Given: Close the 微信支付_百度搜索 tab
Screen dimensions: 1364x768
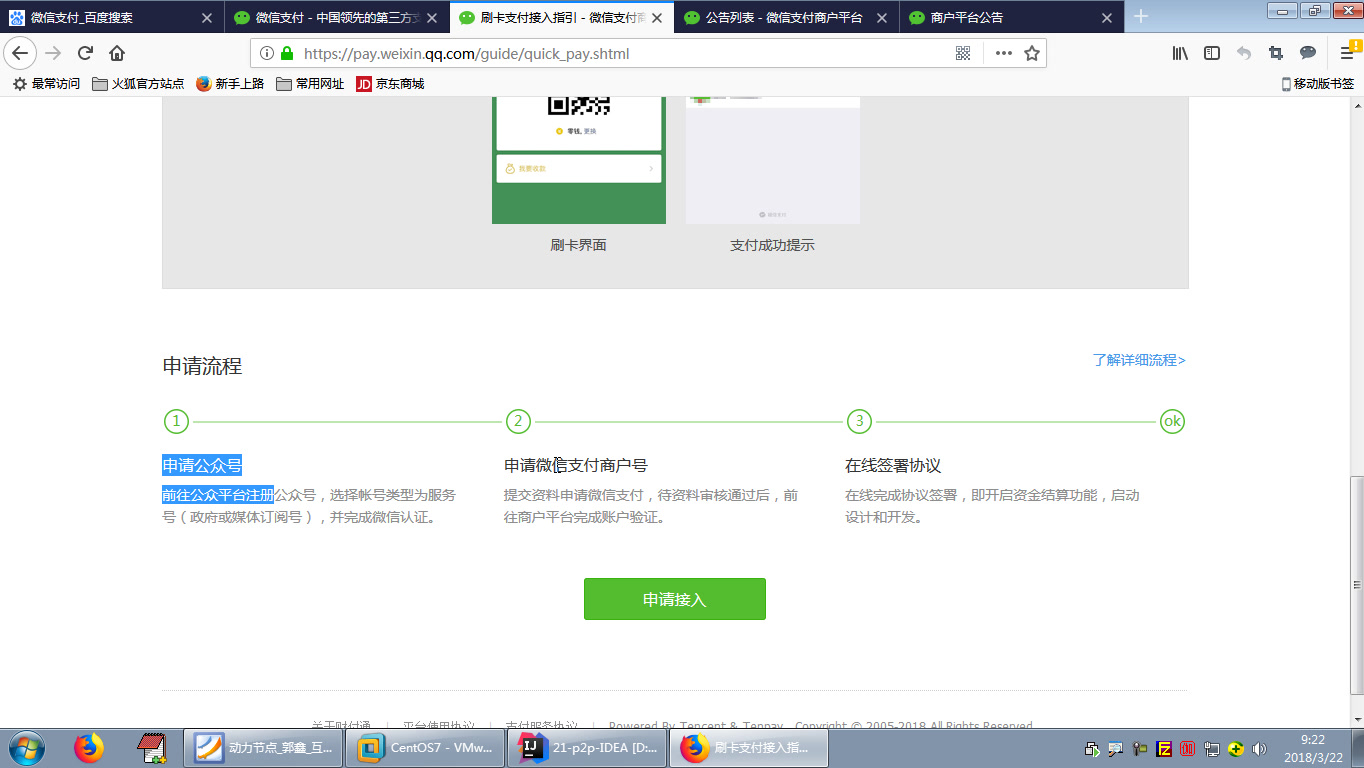Looking at the screenshot, I should tap(206, 18).
